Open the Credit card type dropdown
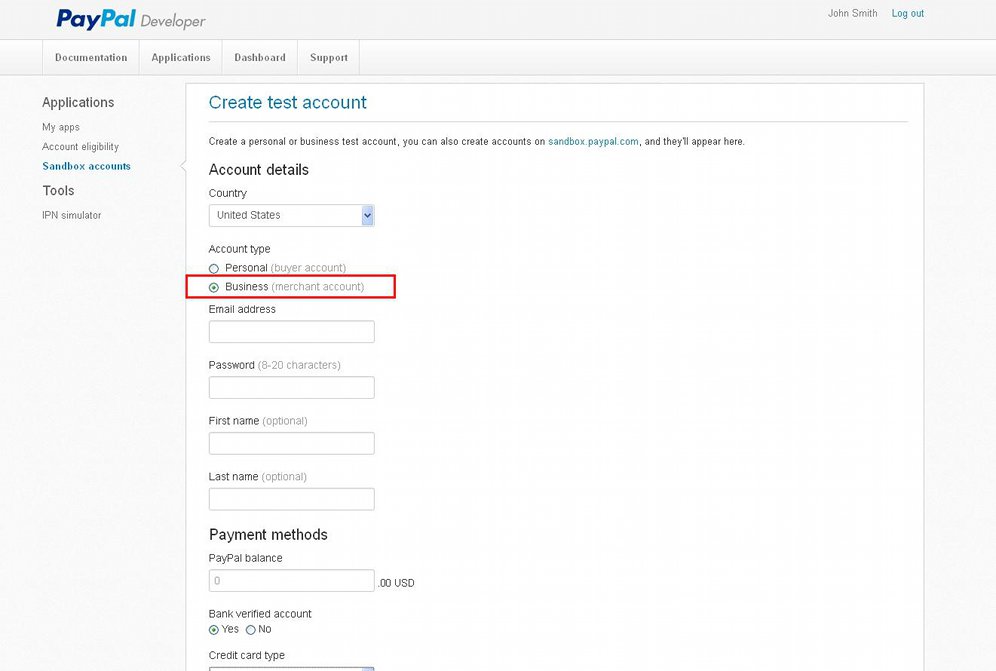Screen dimensions: 996x671 tap(292, 668)
